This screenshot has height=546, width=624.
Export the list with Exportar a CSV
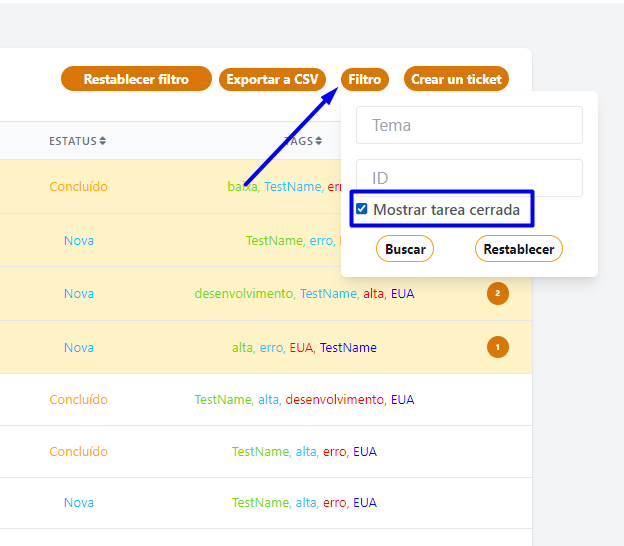[x=272, y=79]
